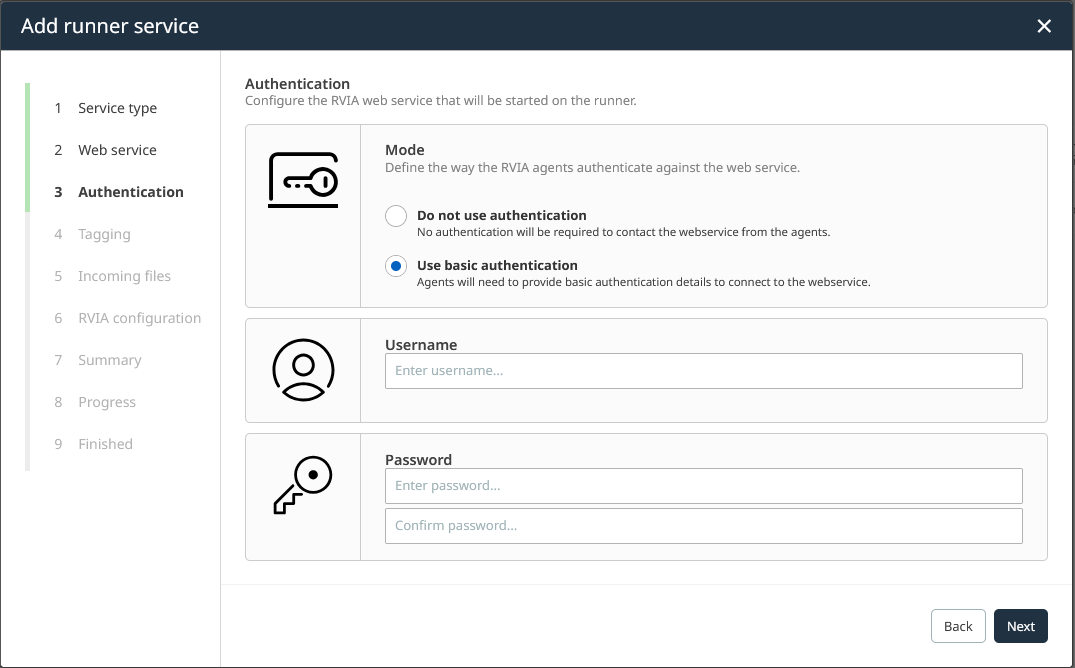Select Do not use authentication option
Image resolution: width=1075 pixels, height=668 pixels.
point(396,216)
